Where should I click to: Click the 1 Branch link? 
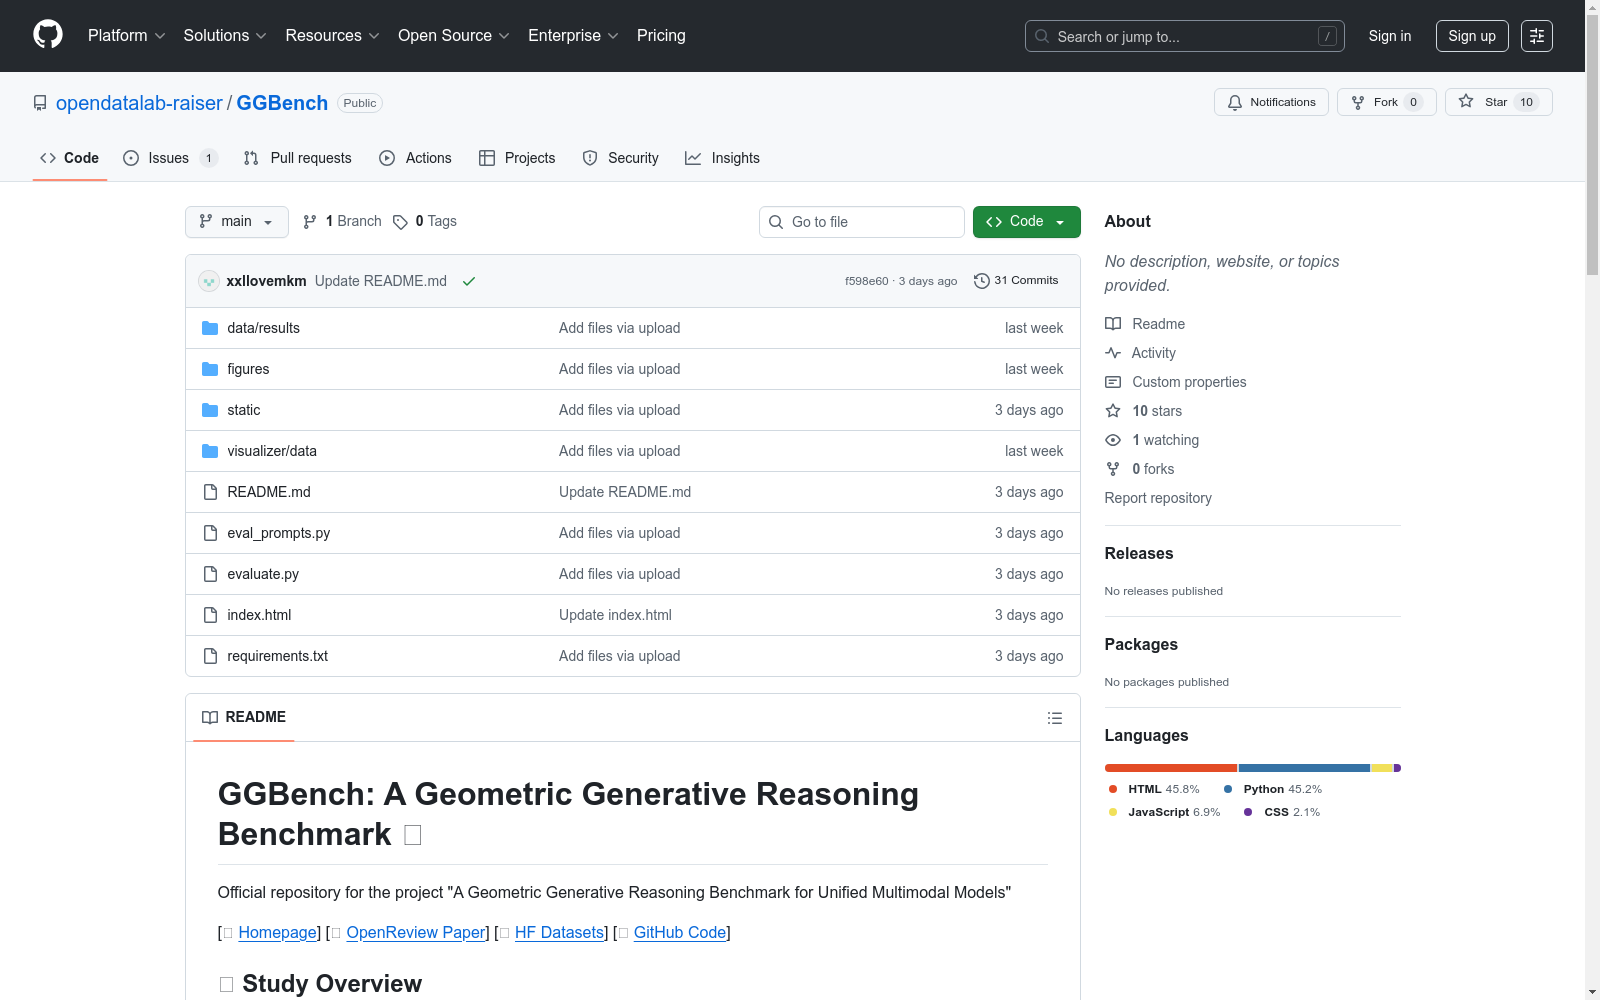[343, 222]
